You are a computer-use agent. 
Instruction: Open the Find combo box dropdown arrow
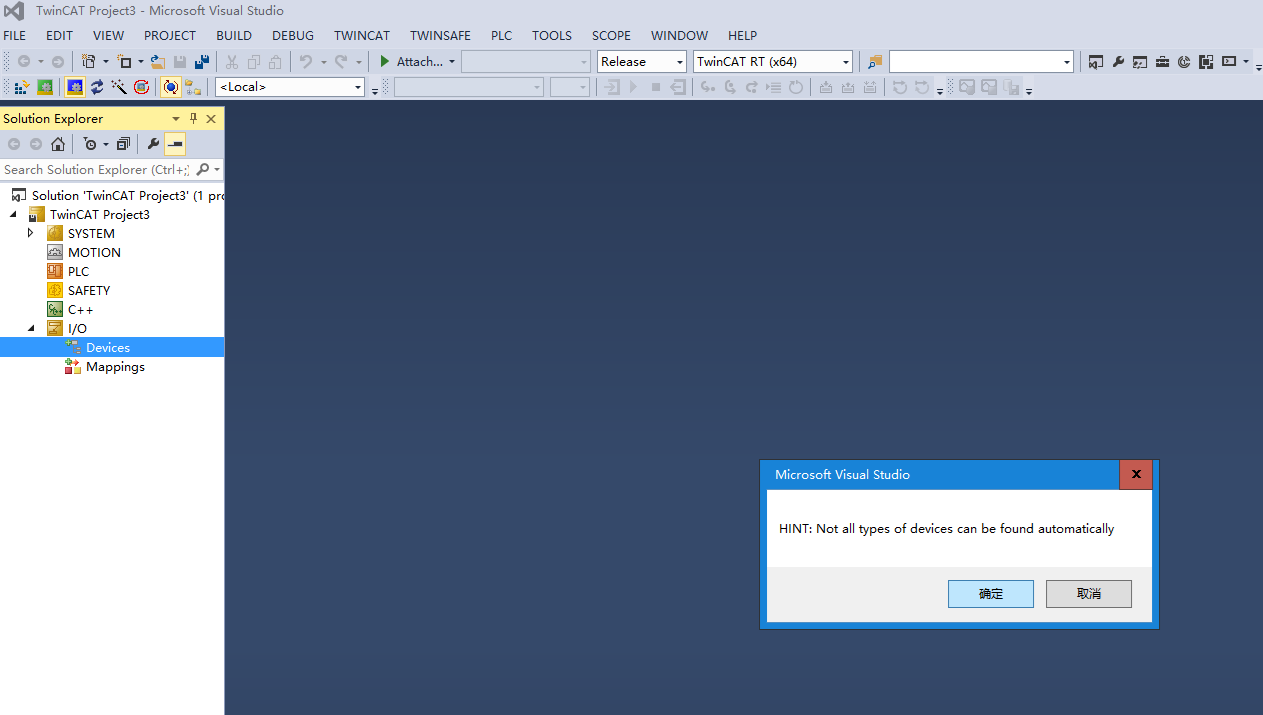point(1066,62)
